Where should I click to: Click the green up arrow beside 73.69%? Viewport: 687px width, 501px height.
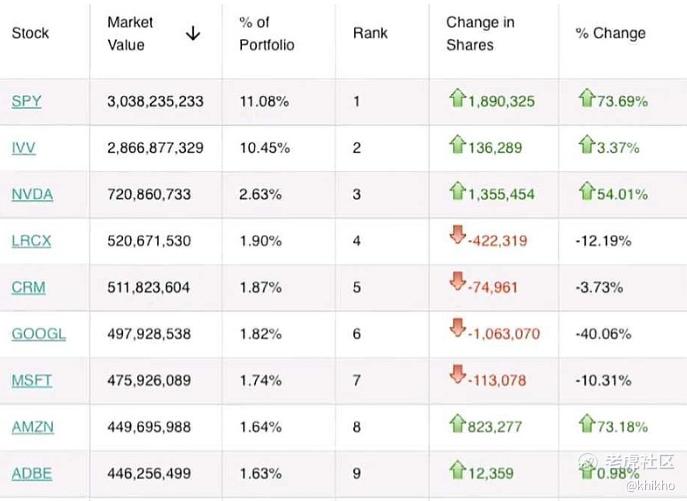[586, 98]
